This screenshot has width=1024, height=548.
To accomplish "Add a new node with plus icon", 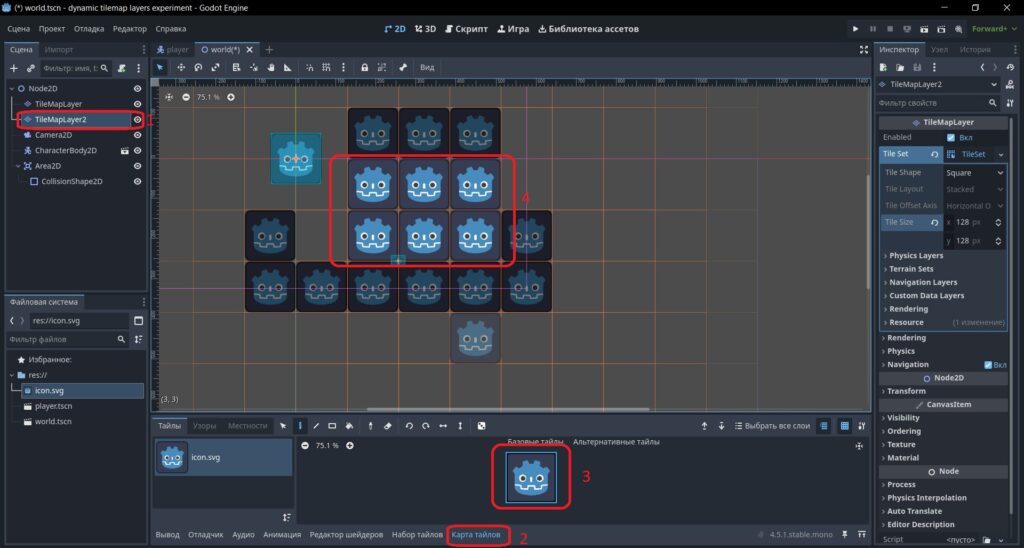I will click(14, 68).
